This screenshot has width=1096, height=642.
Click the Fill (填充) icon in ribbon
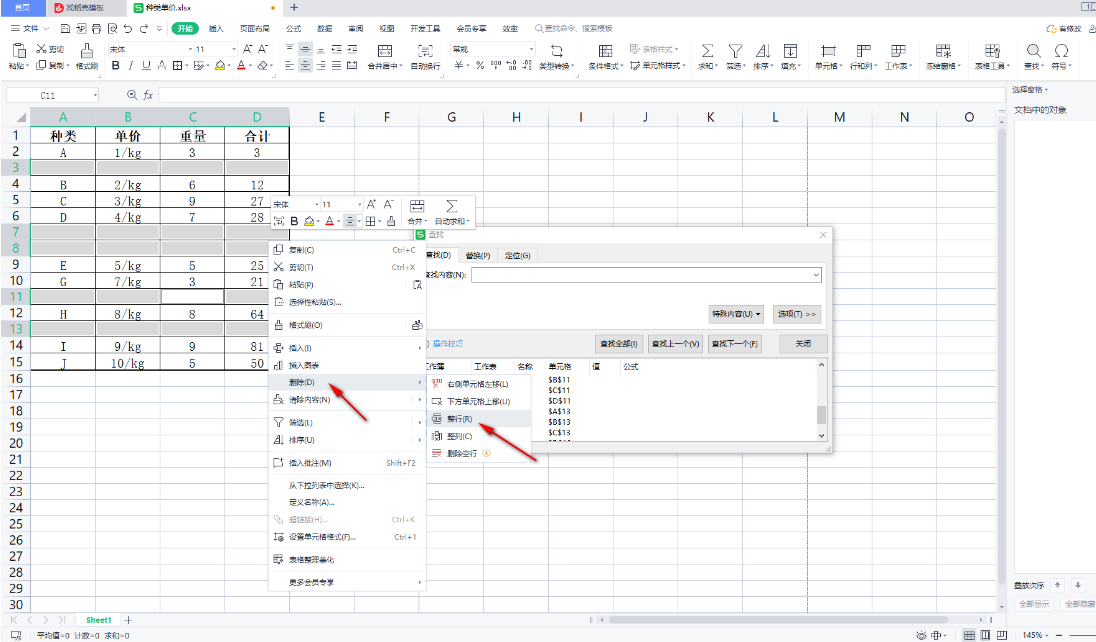pos(790,51)
